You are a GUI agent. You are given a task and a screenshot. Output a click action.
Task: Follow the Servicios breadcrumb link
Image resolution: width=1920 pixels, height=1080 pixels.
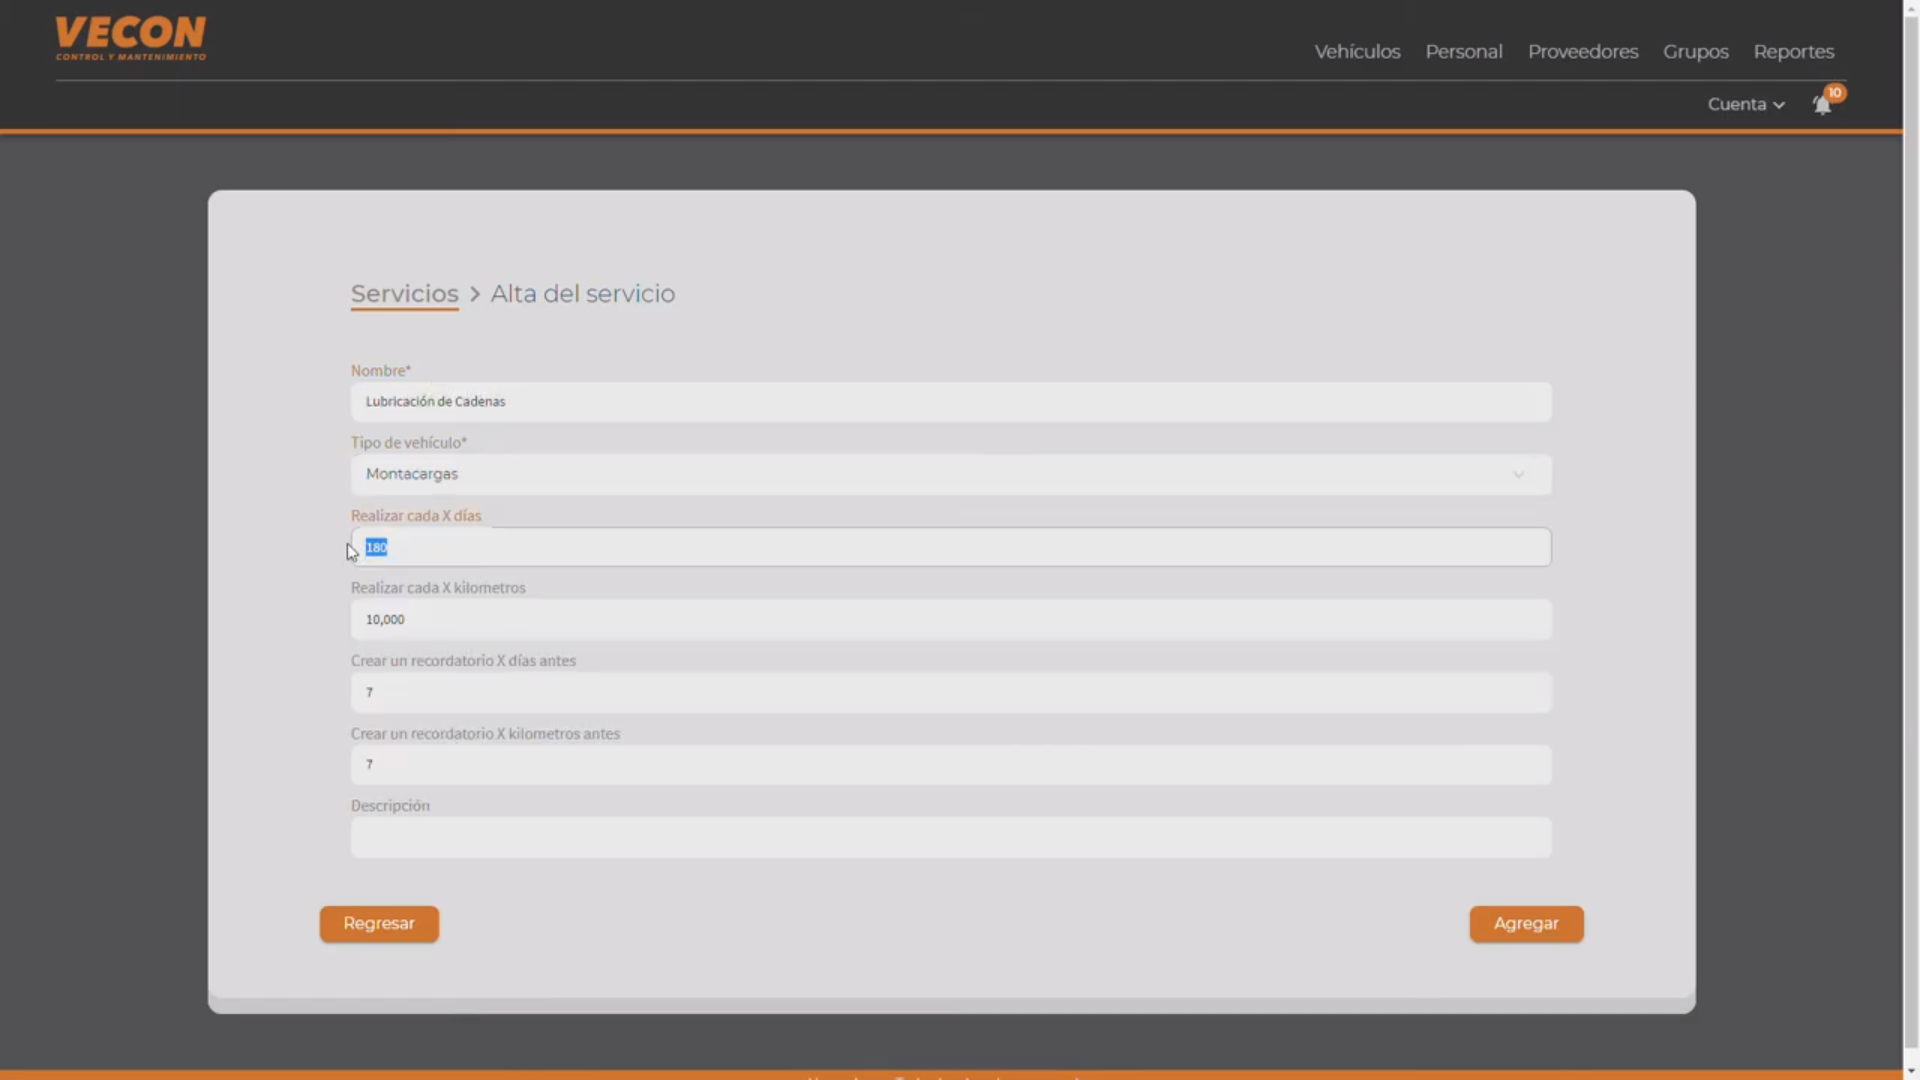(x=404, y=294)
